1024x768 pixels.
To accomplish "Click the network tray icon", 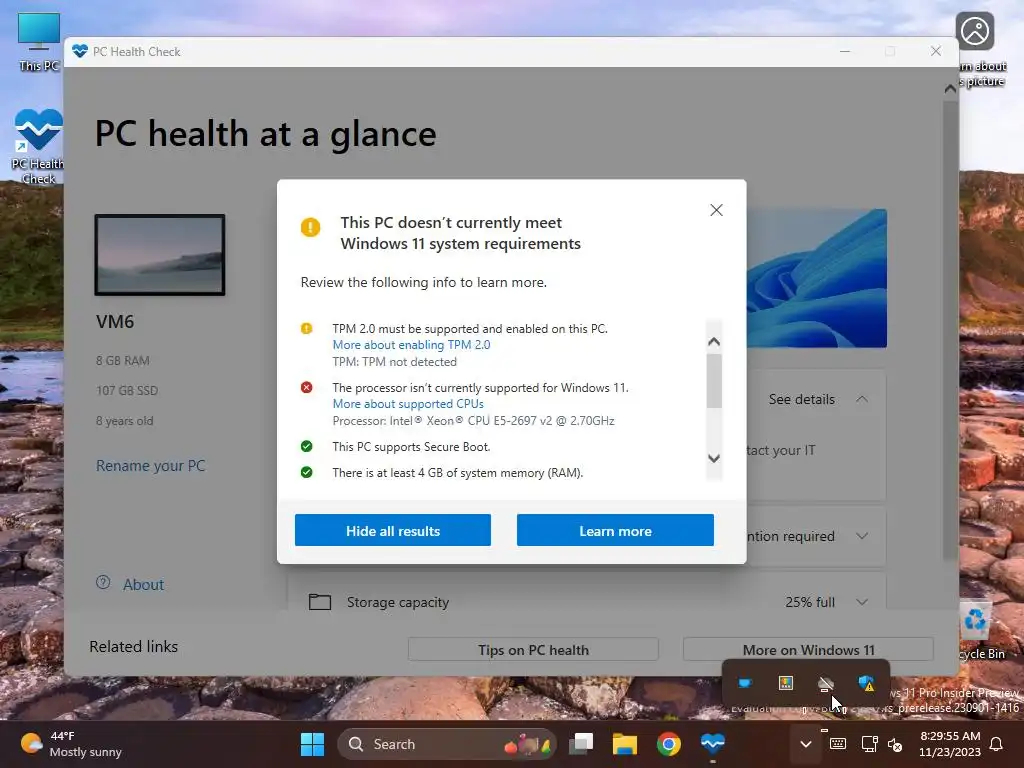I will [x=870, y=744].
